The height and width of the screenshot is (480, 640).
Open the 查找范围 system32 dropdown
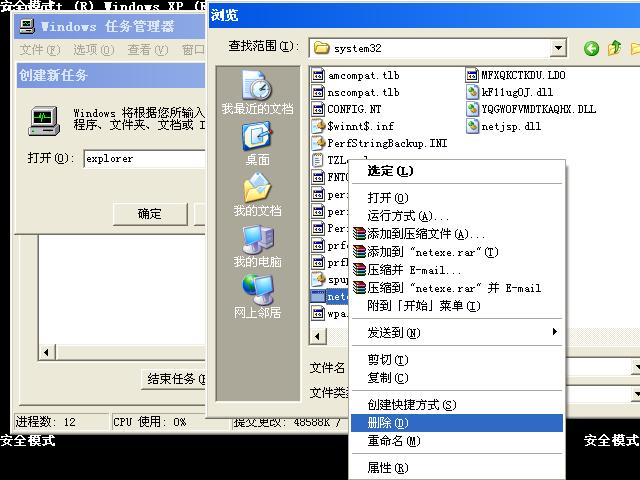558,49
